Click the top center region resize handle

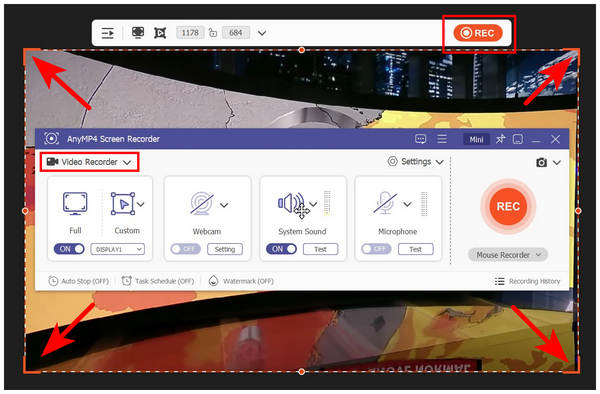[x=302, y=50]
